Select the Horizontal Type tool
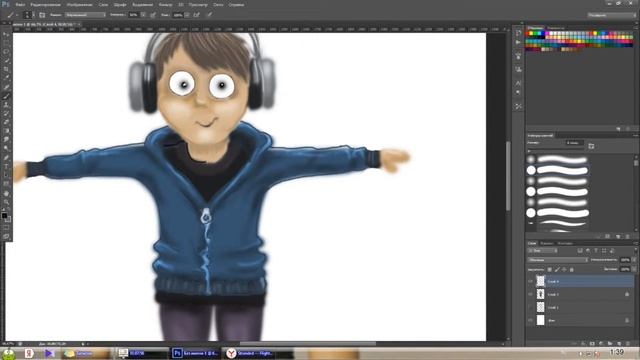Screen dimensions: 640x360 click(6, 166)
